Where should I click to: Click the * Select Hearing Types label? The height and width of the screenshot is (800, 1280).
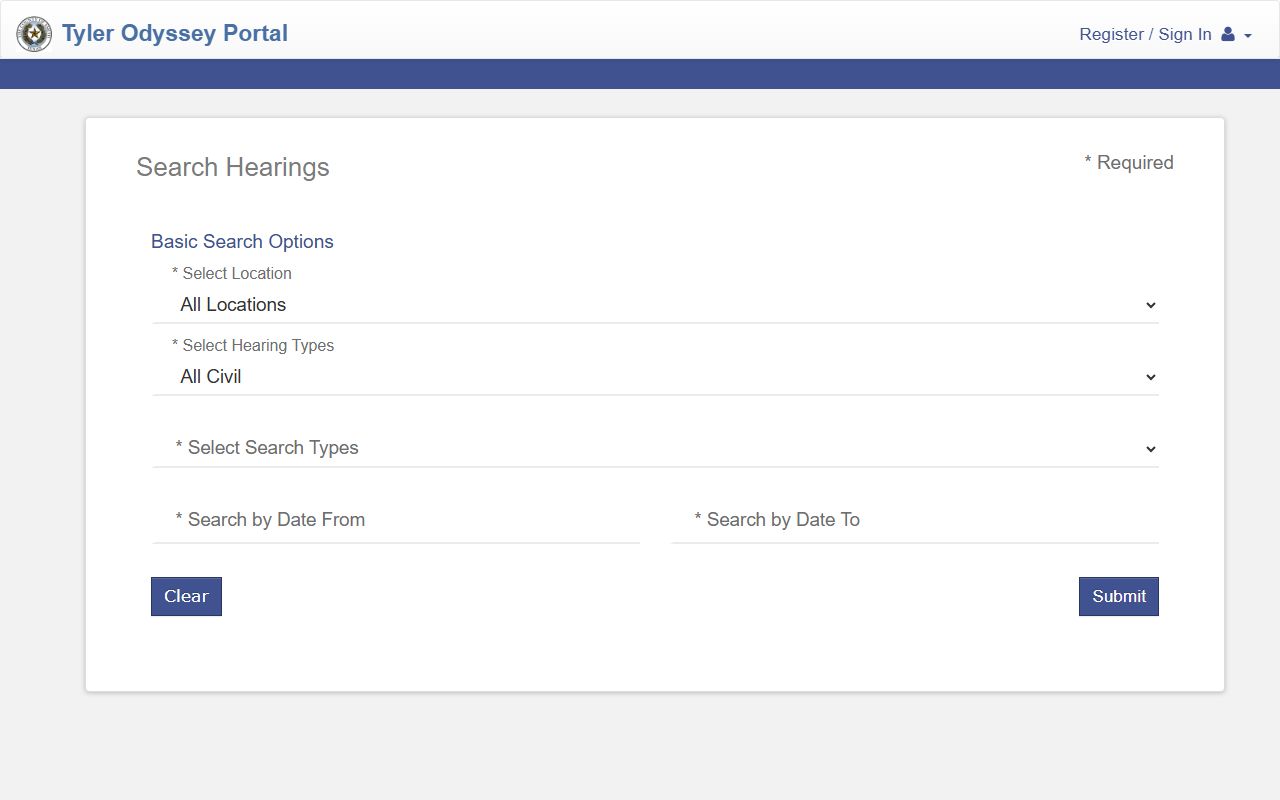(x=253, y=345)
